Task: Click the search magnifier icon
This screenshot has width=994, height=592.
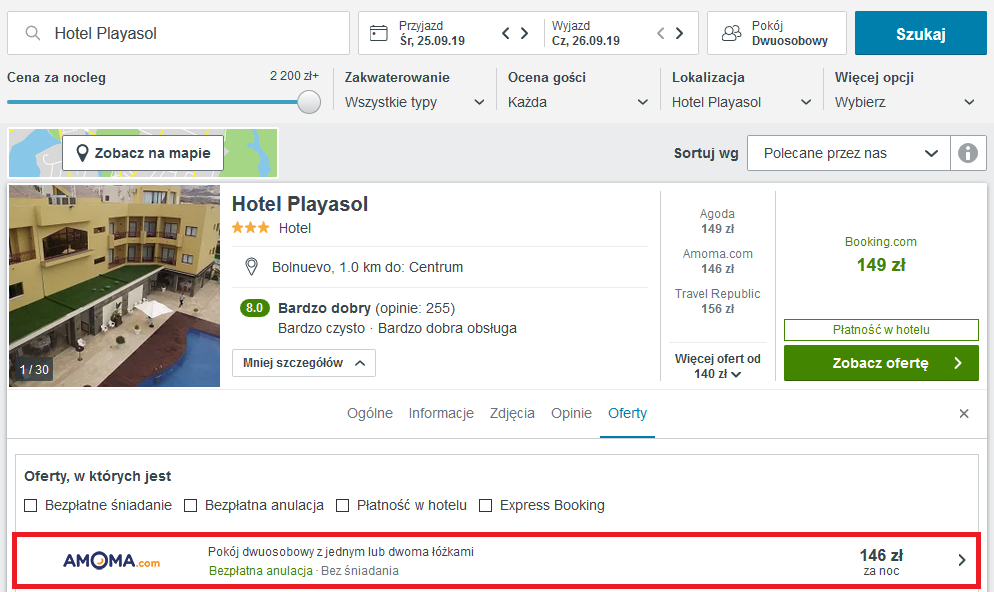Action: pos(32,33)
